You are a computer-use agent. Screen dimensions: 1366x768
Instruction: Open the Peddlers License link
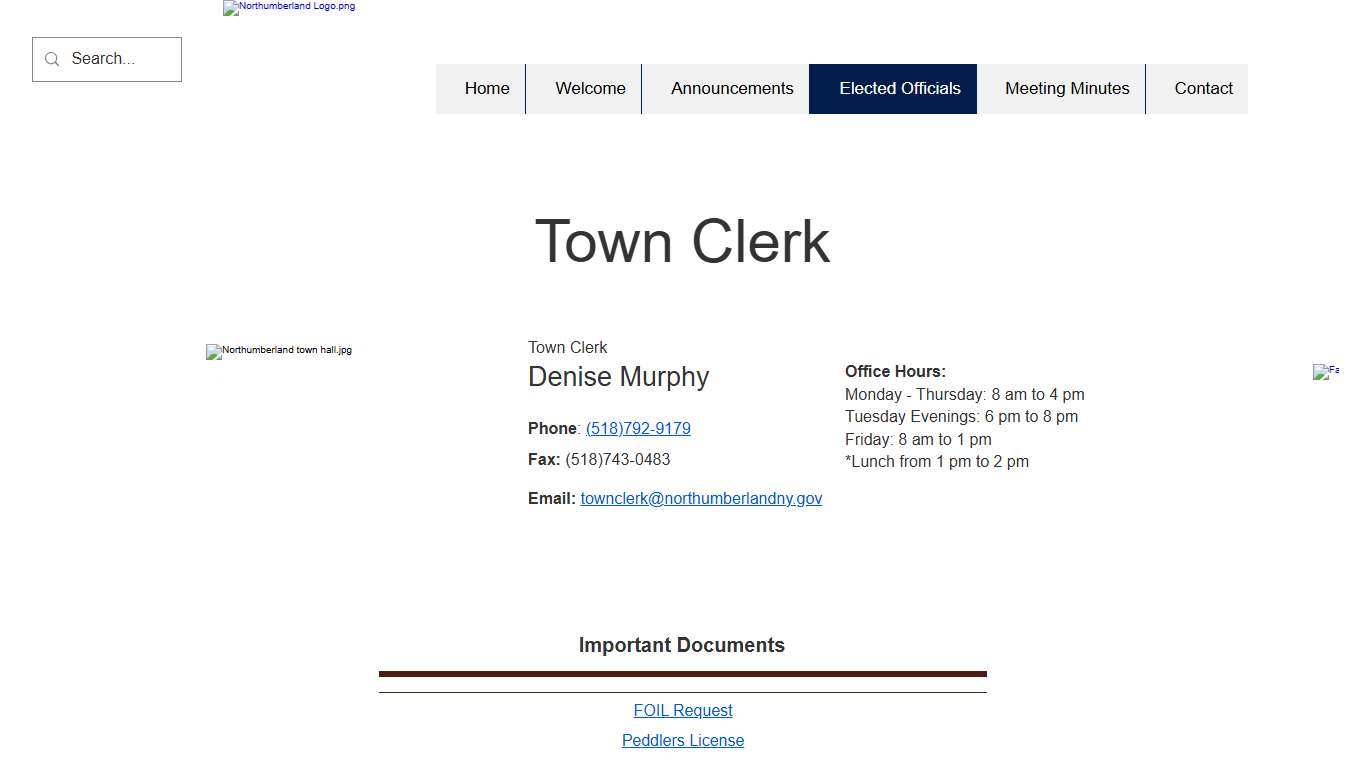pos(683,740)
